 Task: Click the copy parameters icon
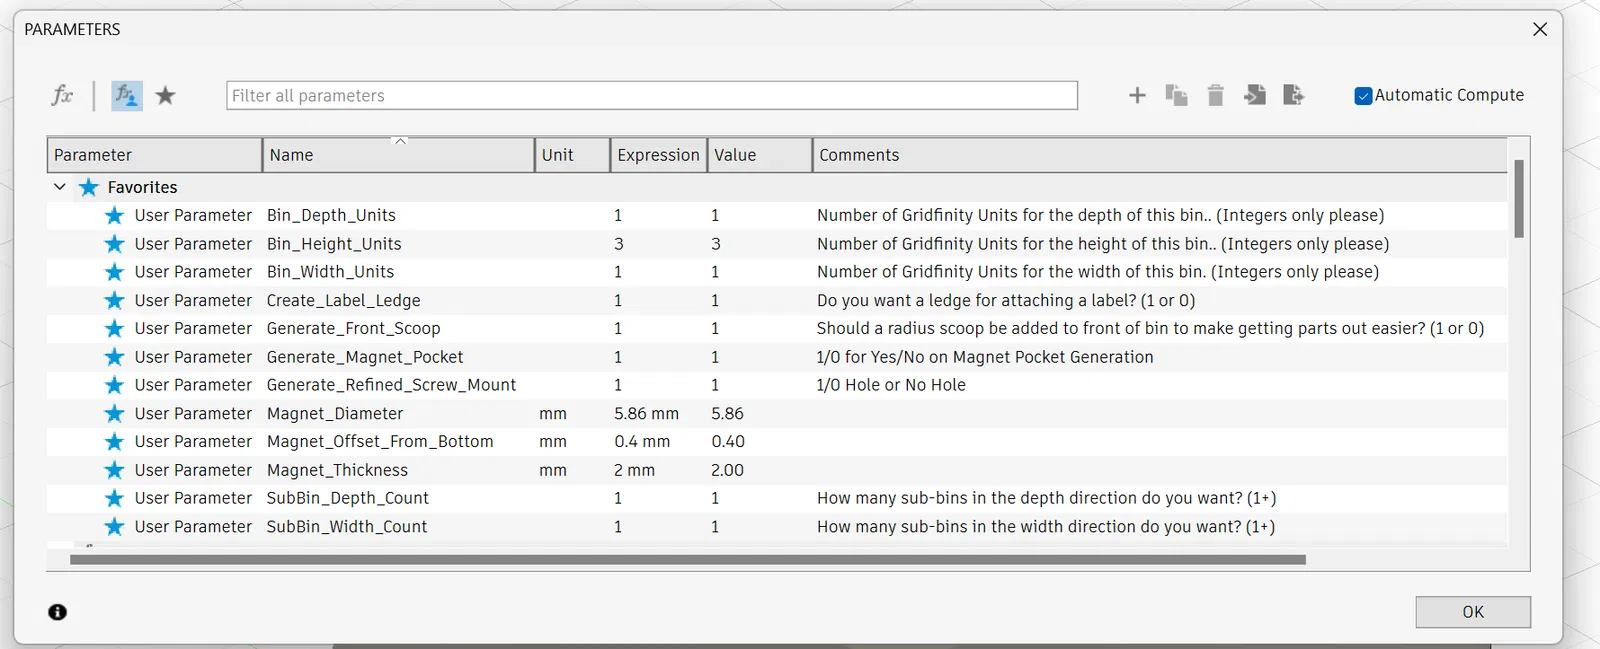click(x=1176, y=95)
